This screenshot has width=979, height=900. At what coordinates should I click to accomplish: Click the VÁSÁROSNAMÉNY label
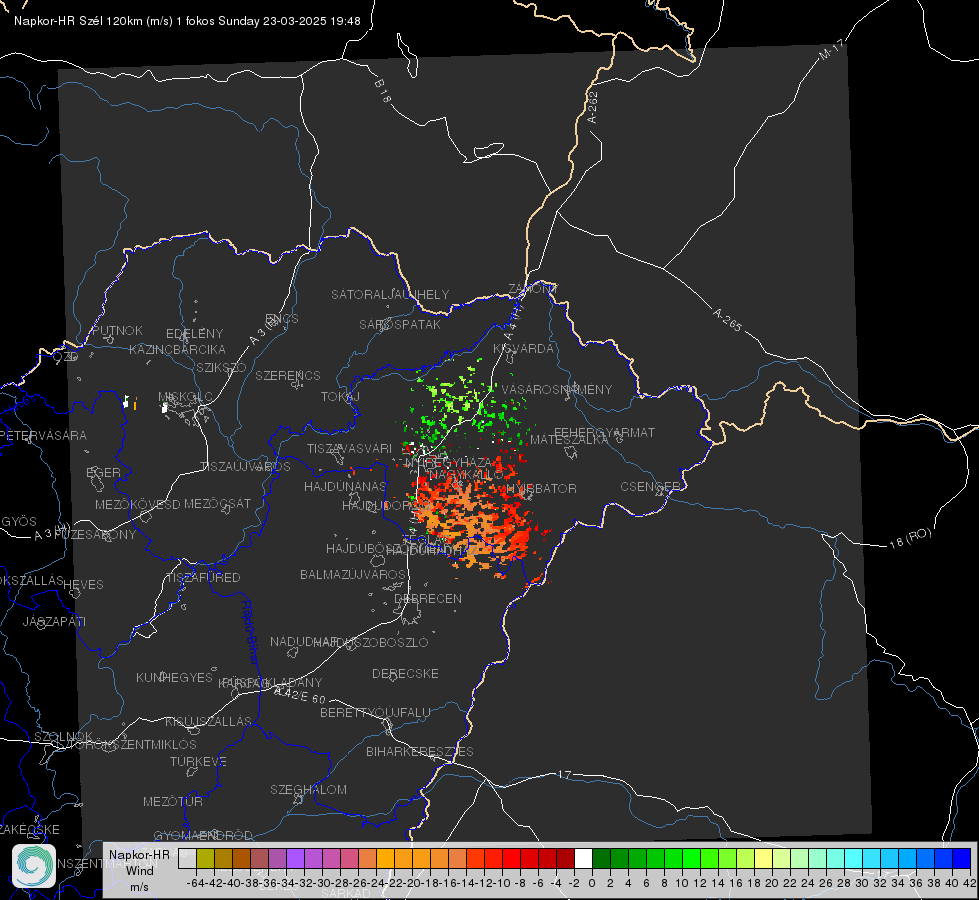pos(557,389)
